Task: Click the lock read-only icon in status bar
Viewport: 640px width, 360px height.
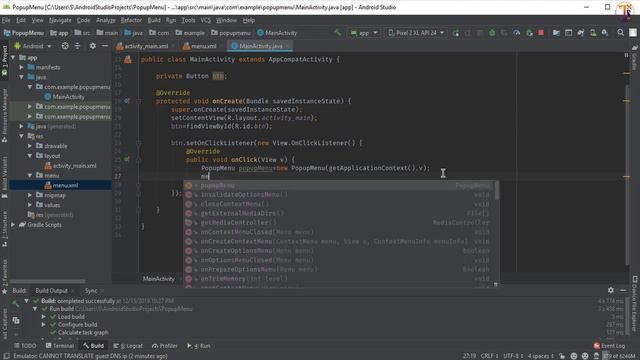Action: 562,356
